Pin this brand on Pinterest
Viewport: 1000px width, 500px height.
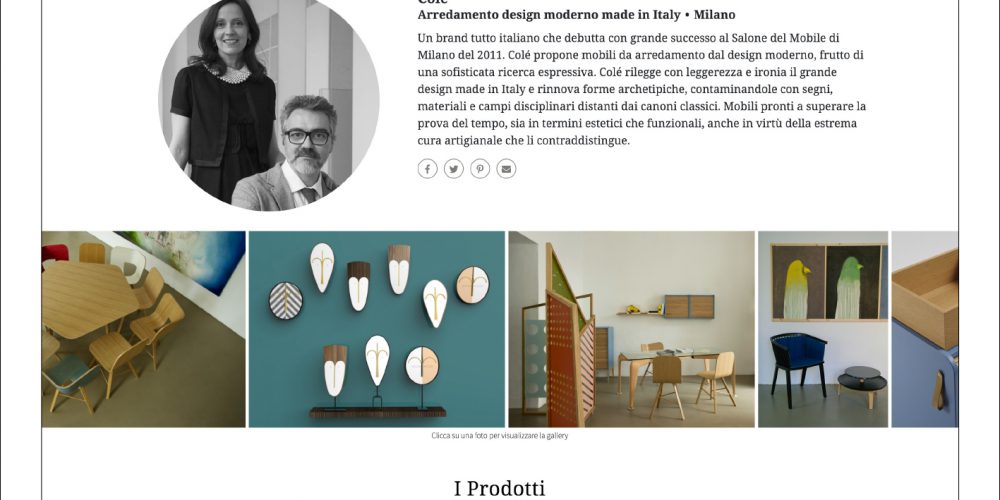tap(480, 169)
